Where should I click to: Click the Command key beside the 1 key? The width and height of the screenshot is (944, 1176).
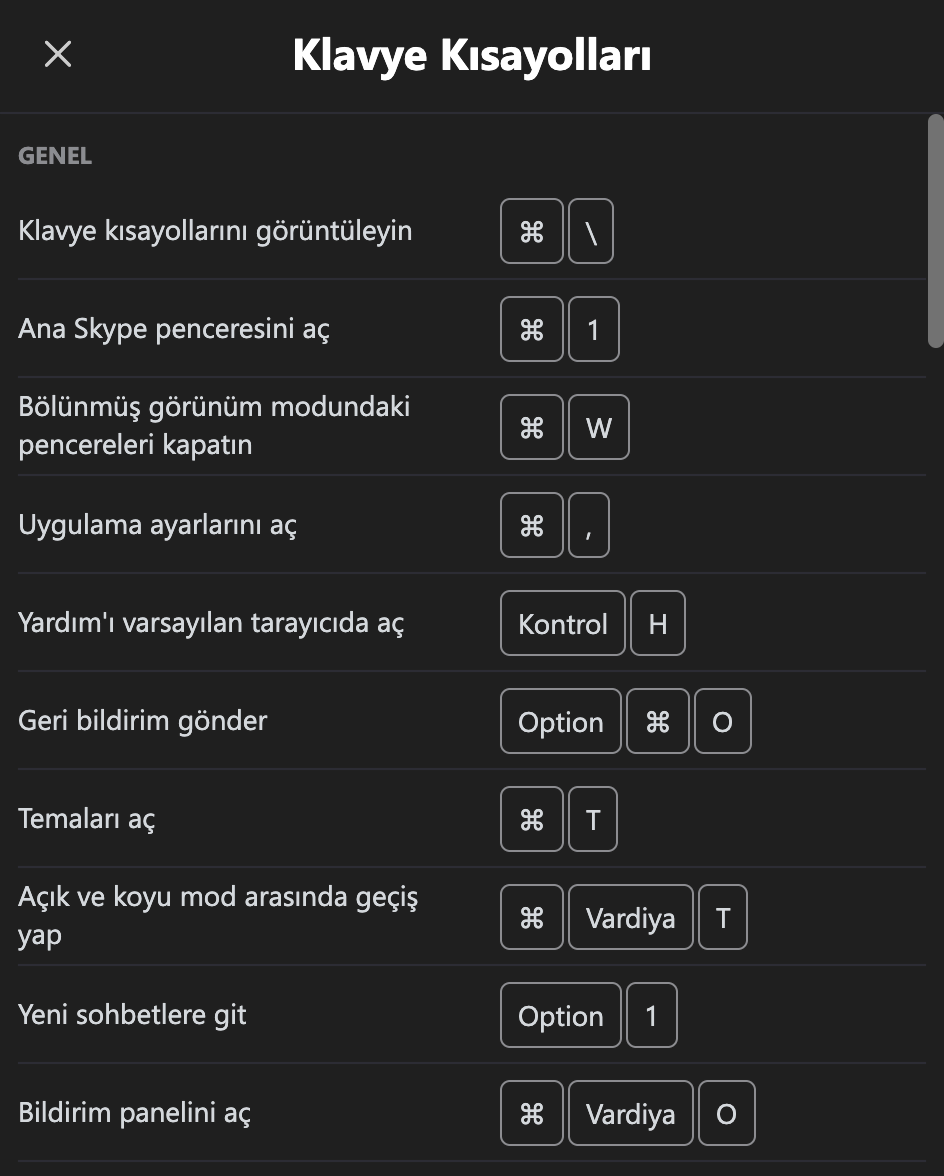pyautogui.click(x=532, y=330)
